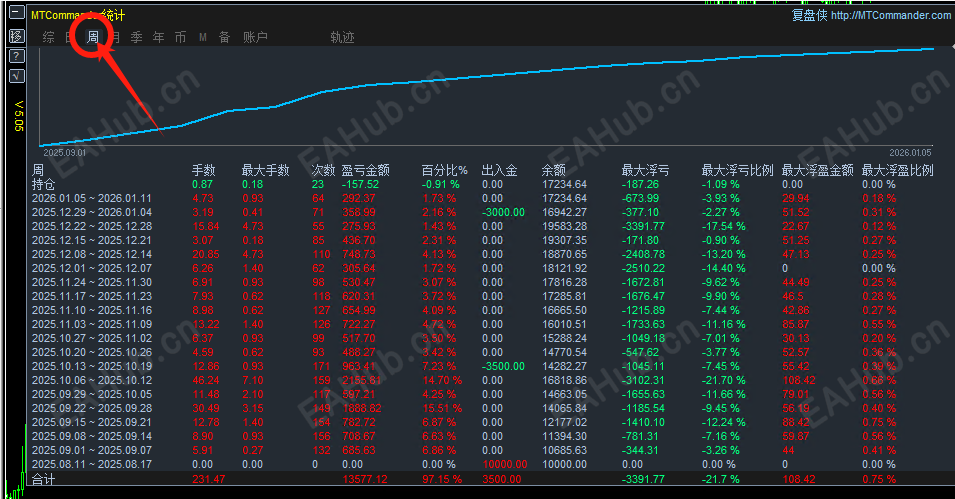Select week row 2025.11.24 ~ 2025.11.30

pyautogui.click(x=92, y=282)
